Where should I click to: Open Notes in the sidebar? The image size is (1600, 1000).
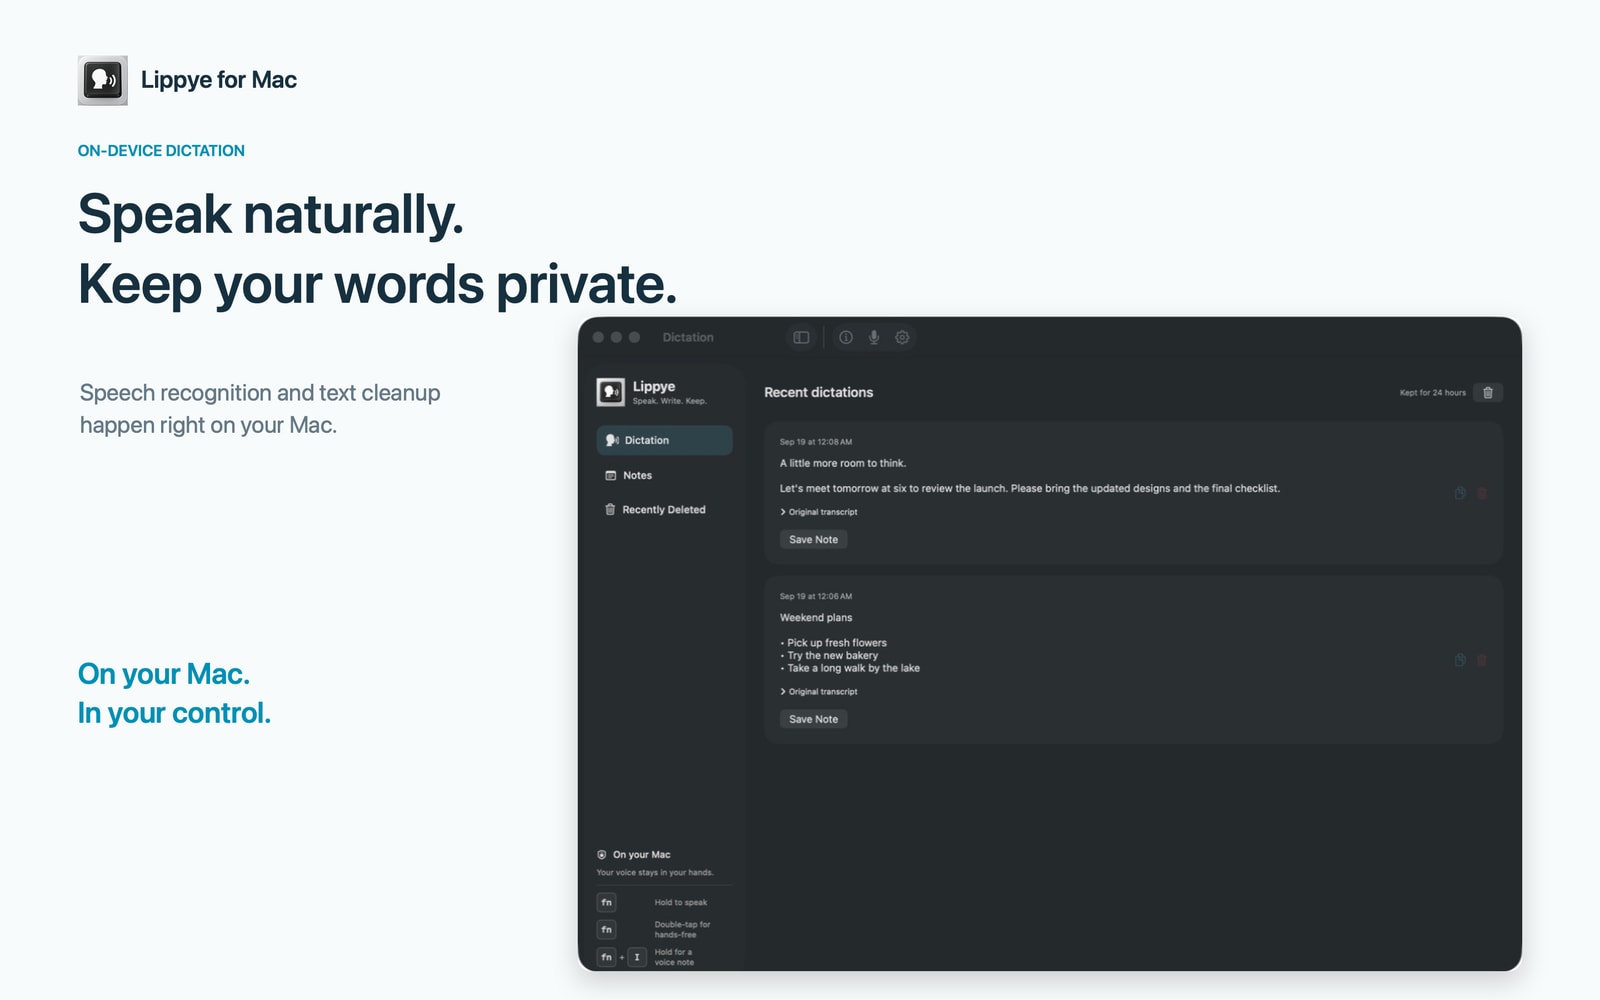(664, 475)
